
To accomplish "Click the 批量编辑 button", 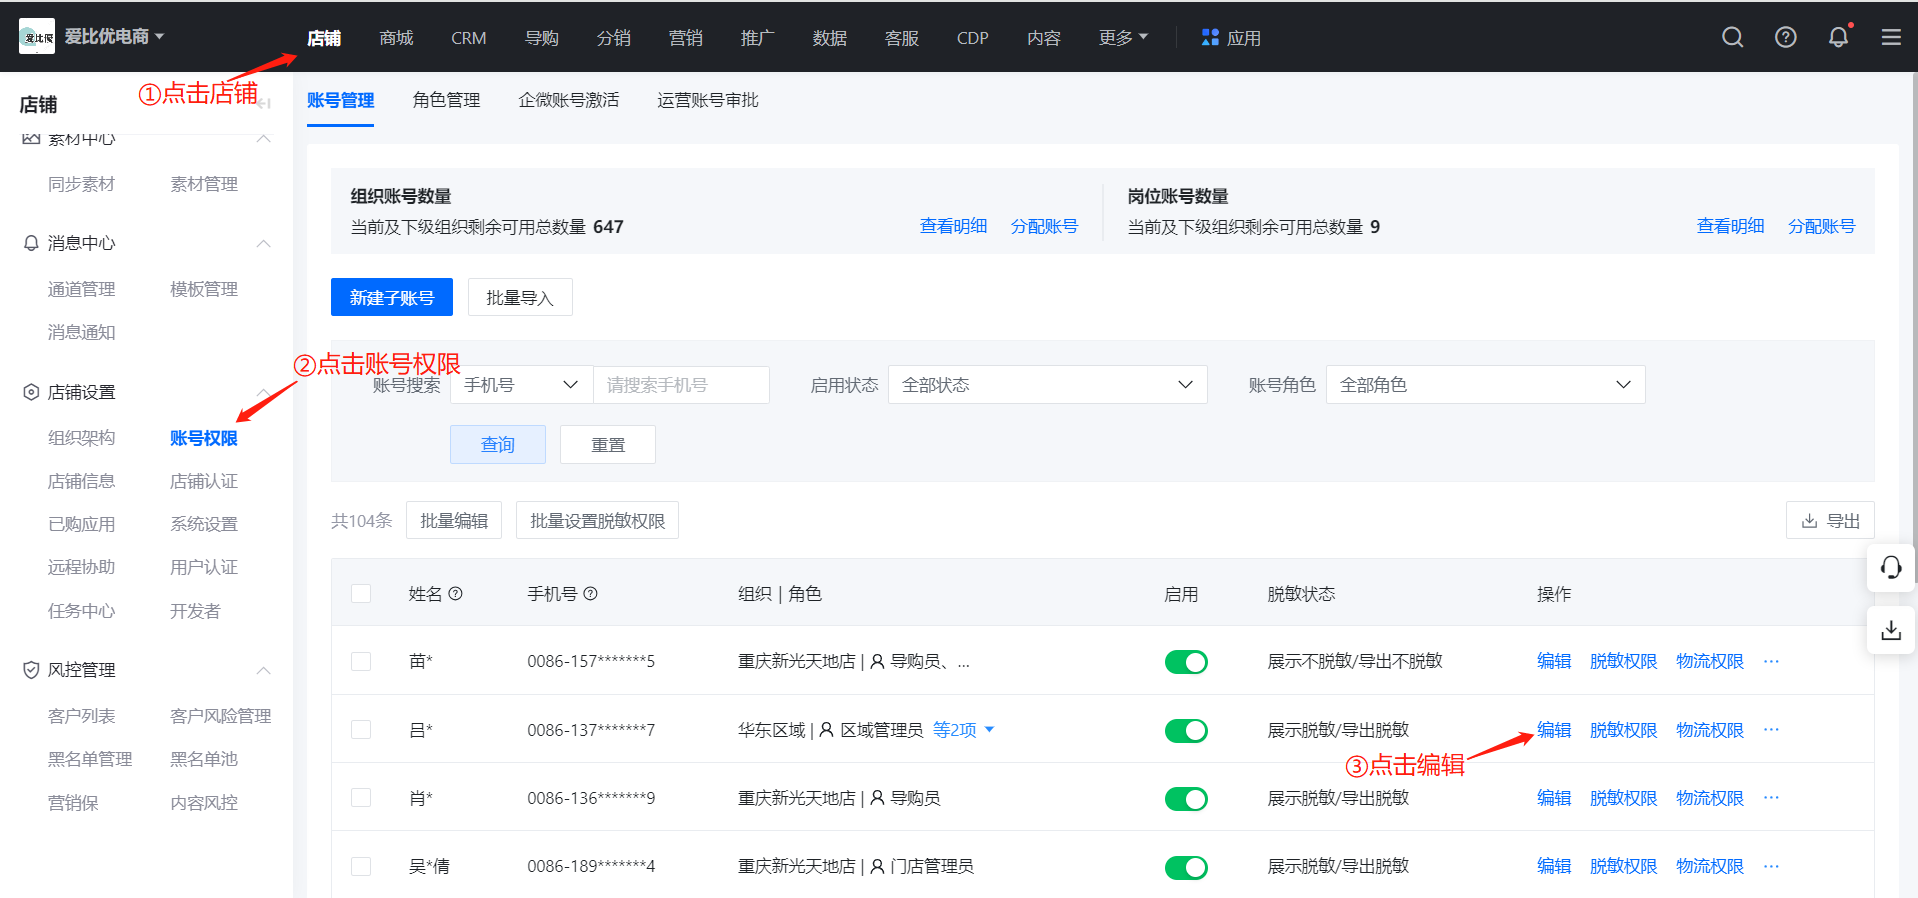I will click(454, 521).
